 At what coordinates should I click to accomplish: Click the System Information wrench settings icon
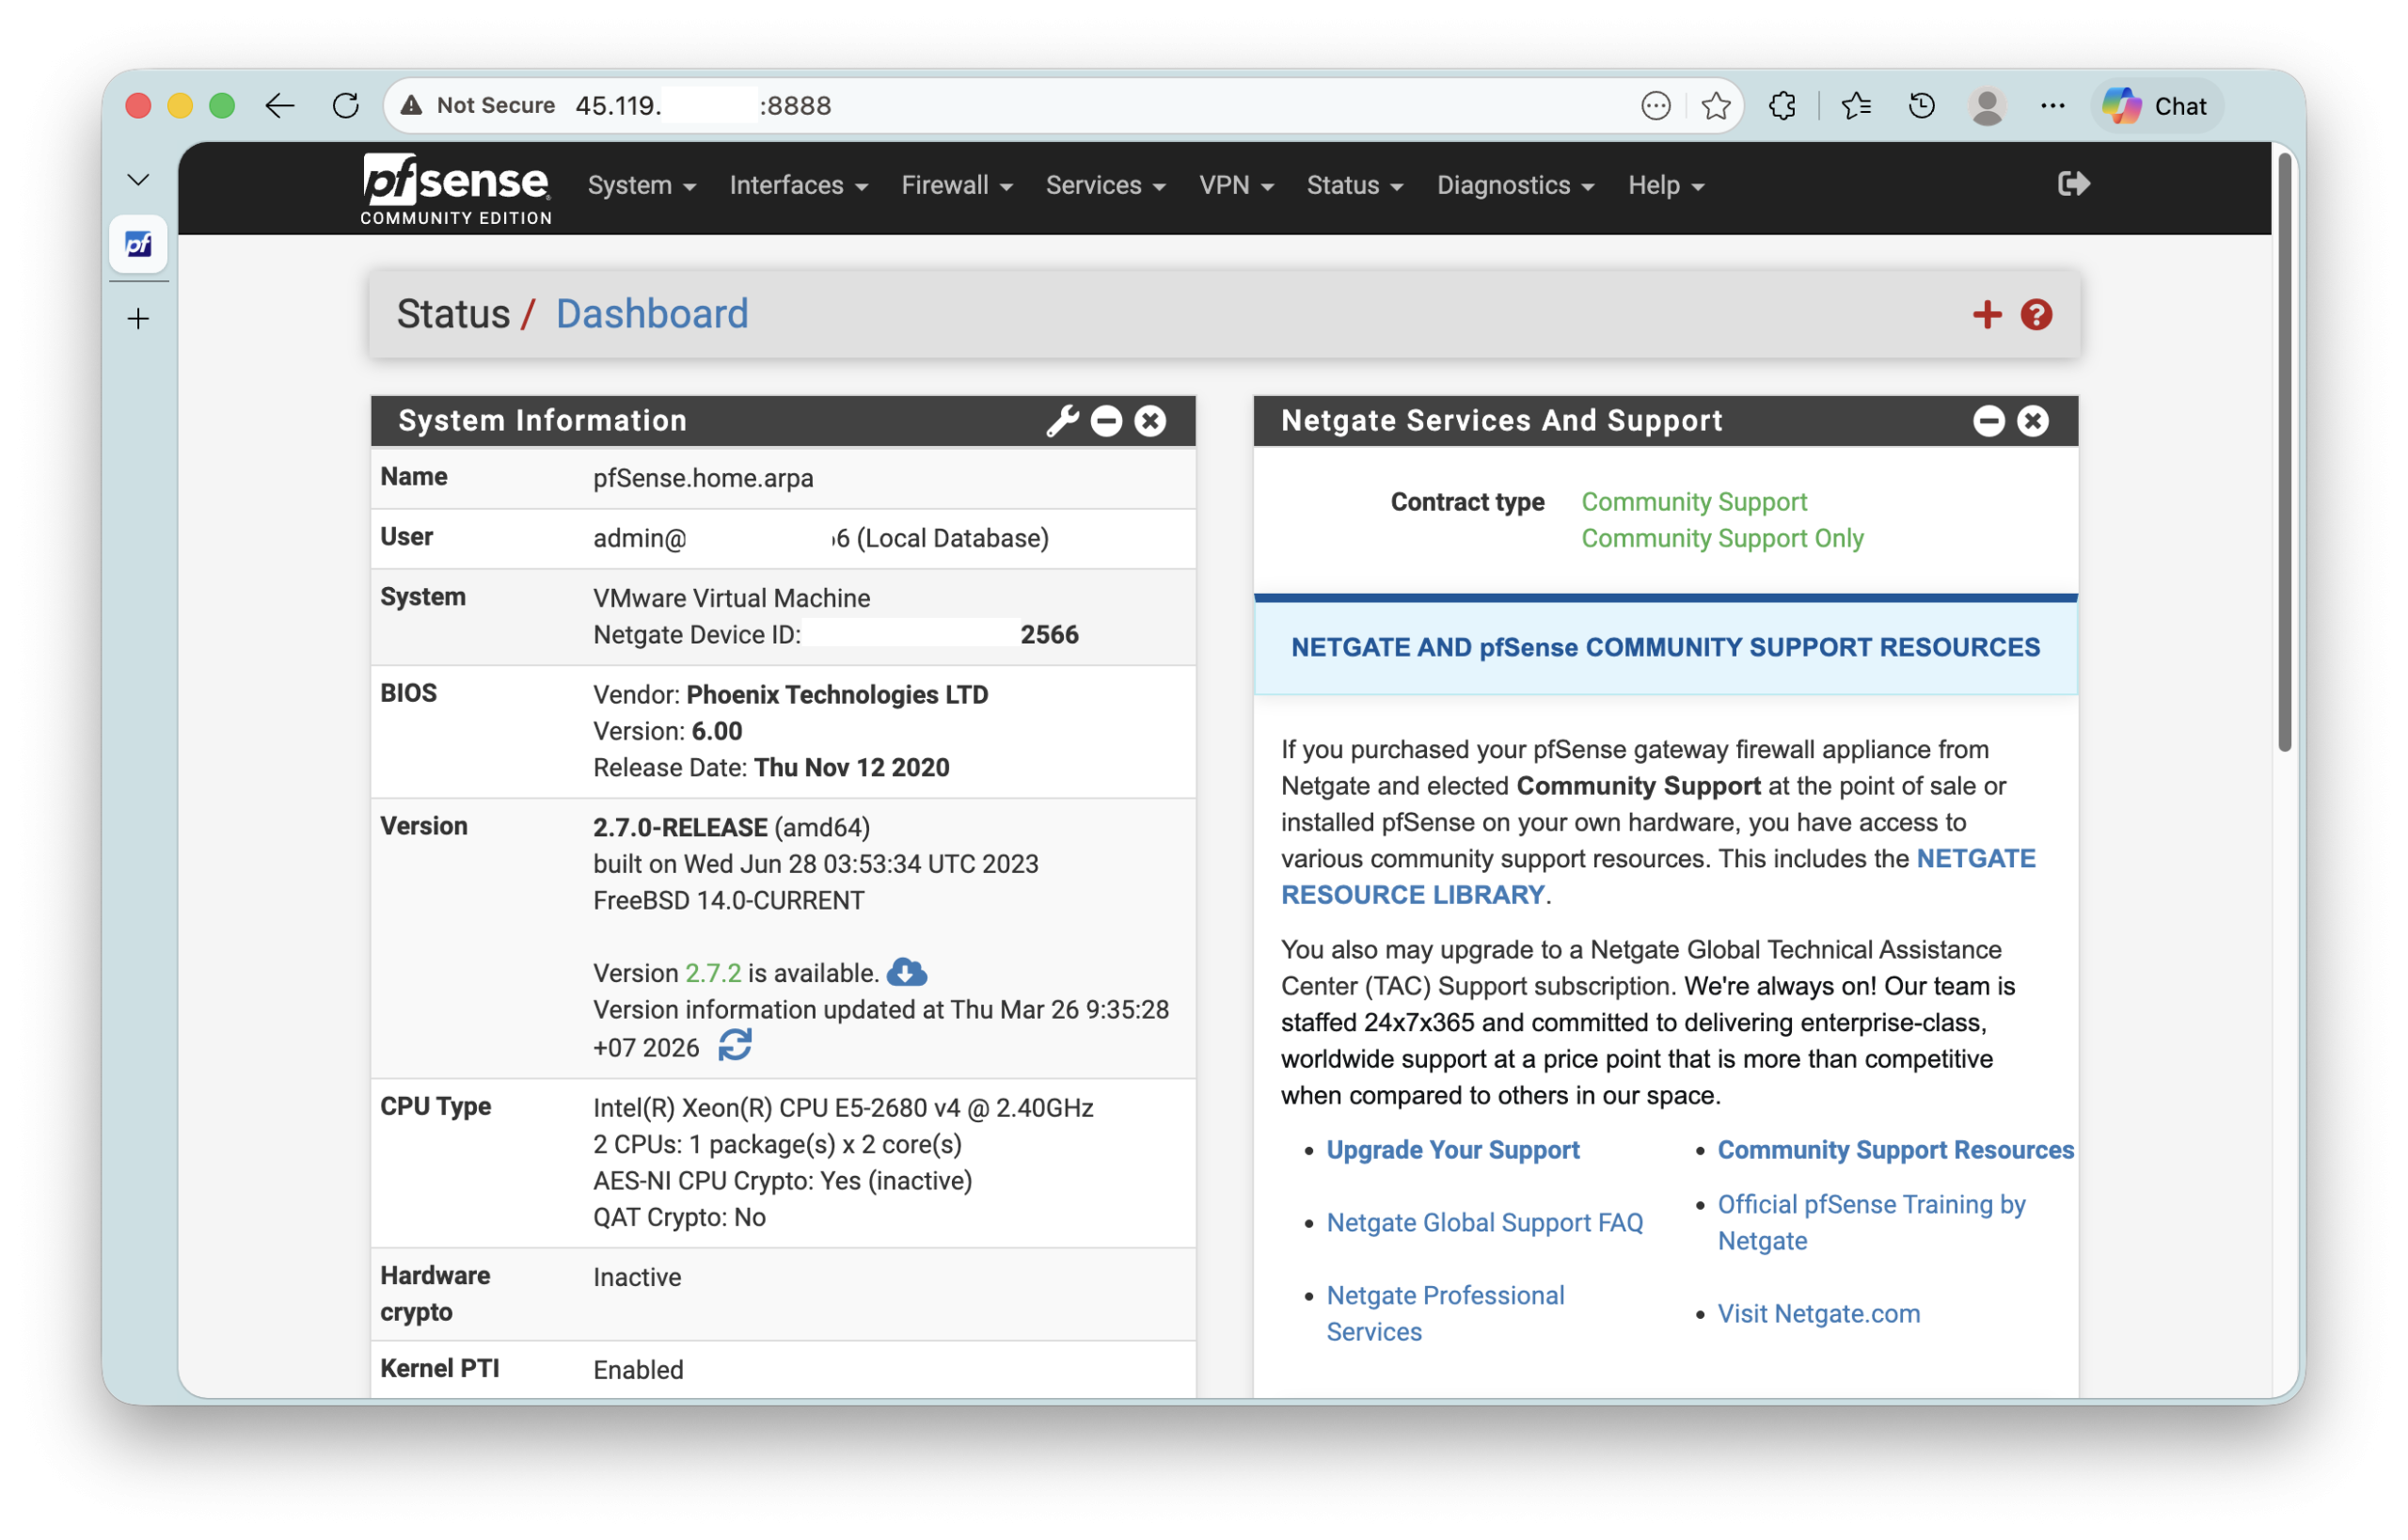coord(1062,421)
